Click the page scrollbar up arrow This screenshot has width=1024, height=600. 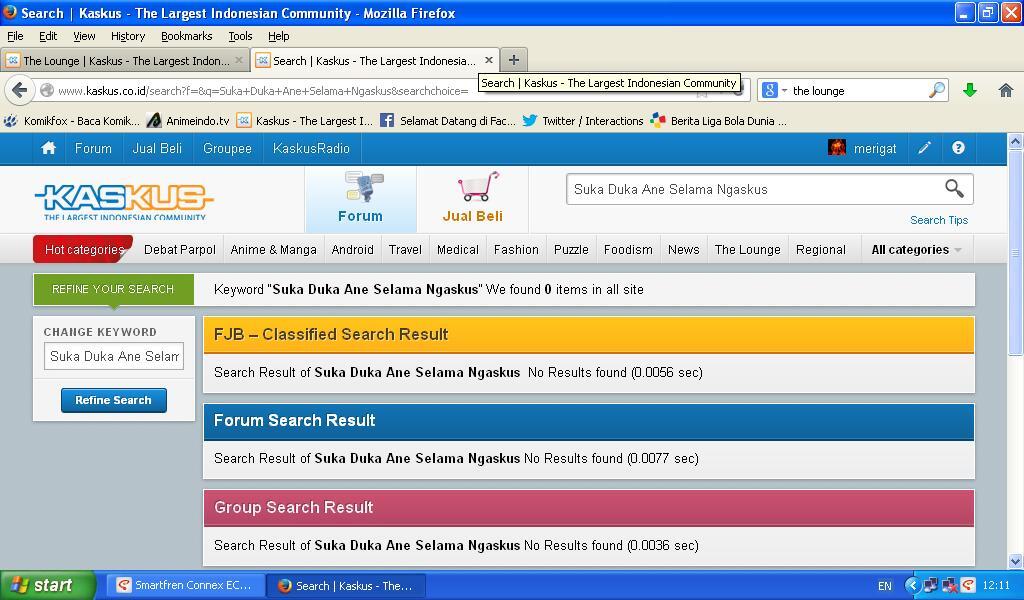1016,141
